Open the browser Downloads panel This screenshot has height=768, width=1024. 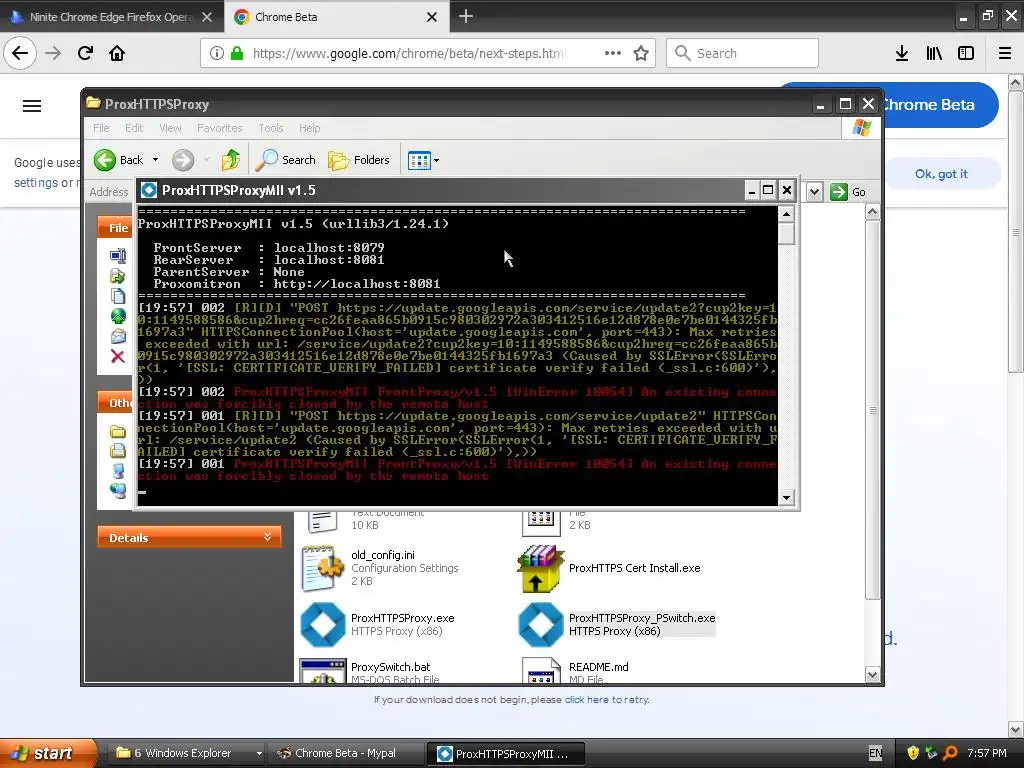[x=902, y=53]
